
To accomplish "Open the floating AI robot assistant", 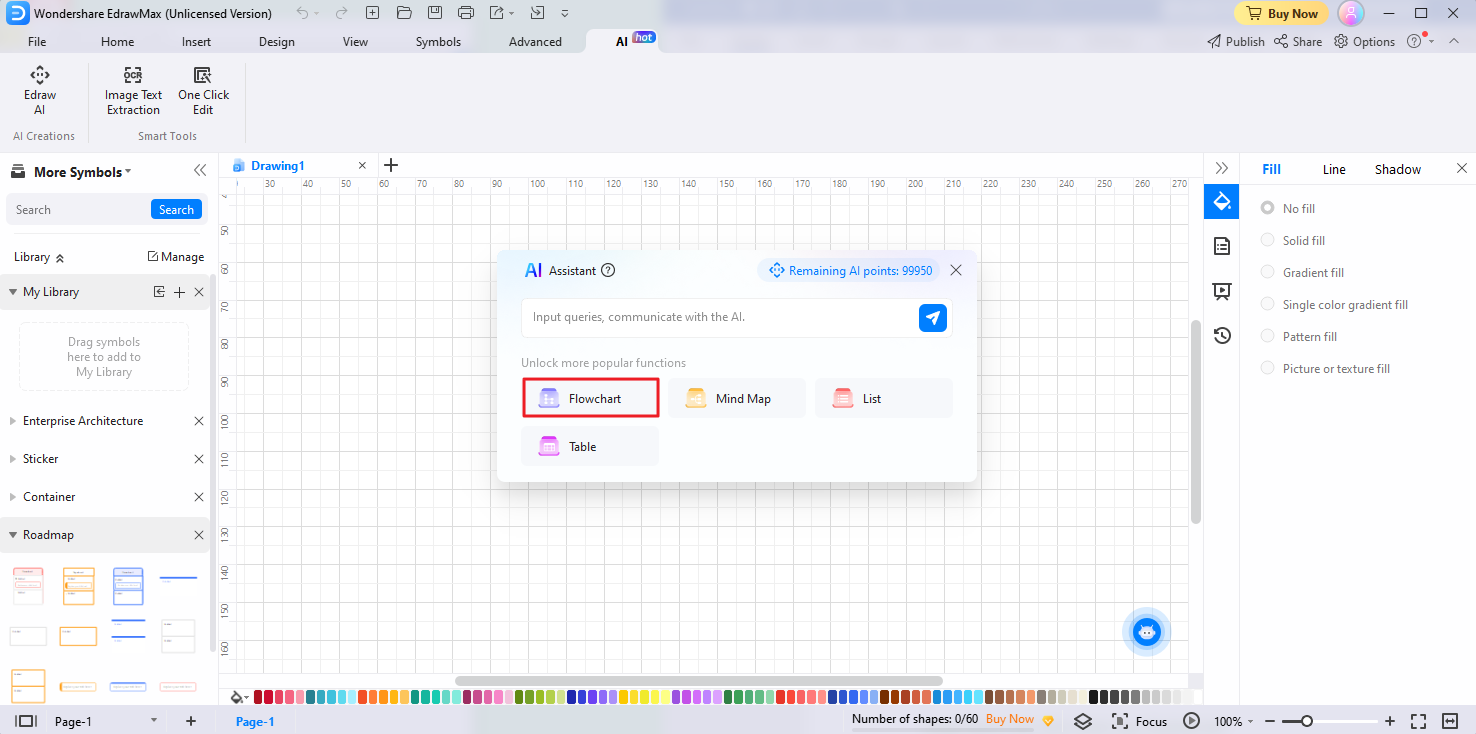I will (1147, 632).
